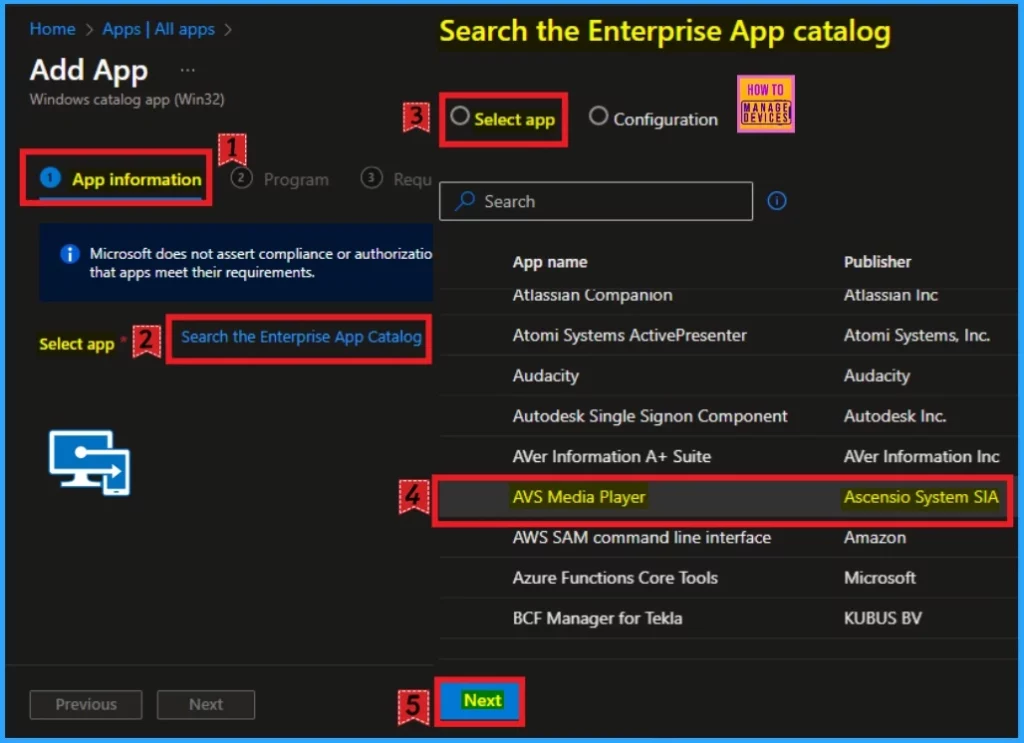The width and height of the screenshot is (1024, 743).
Task: Select the Configuration radio button
Action: (x=598, y=116)
